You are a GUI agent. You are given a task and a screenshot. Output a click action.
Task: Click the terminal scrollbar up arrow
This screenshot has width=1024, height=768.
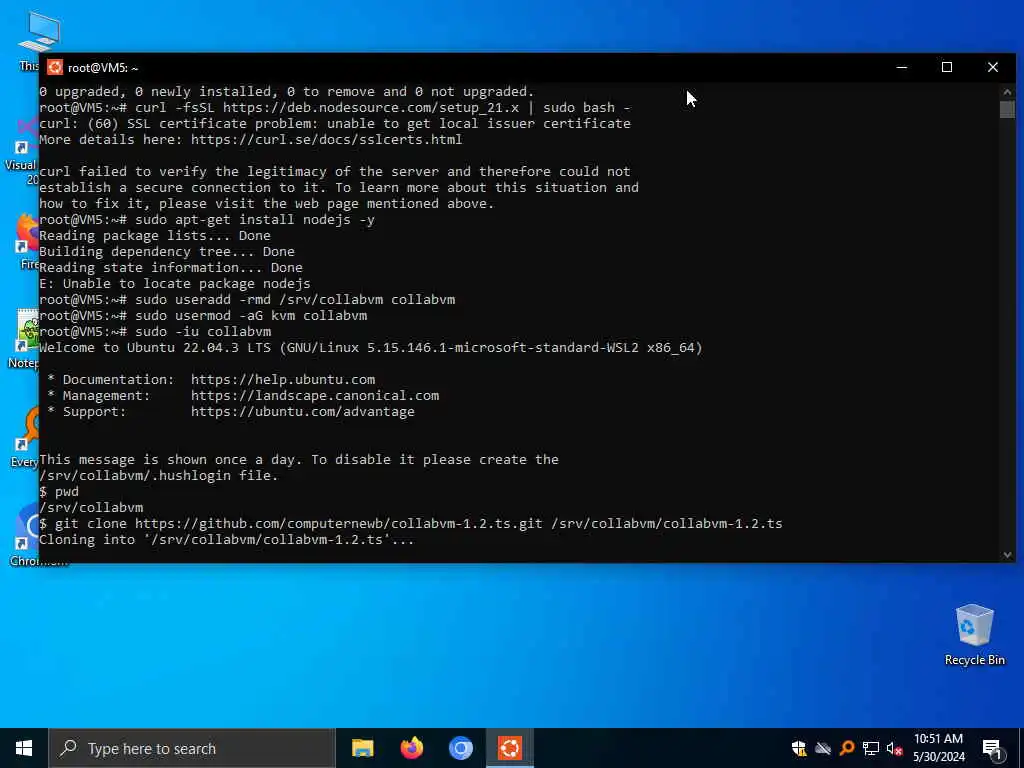click(1007, 91)
